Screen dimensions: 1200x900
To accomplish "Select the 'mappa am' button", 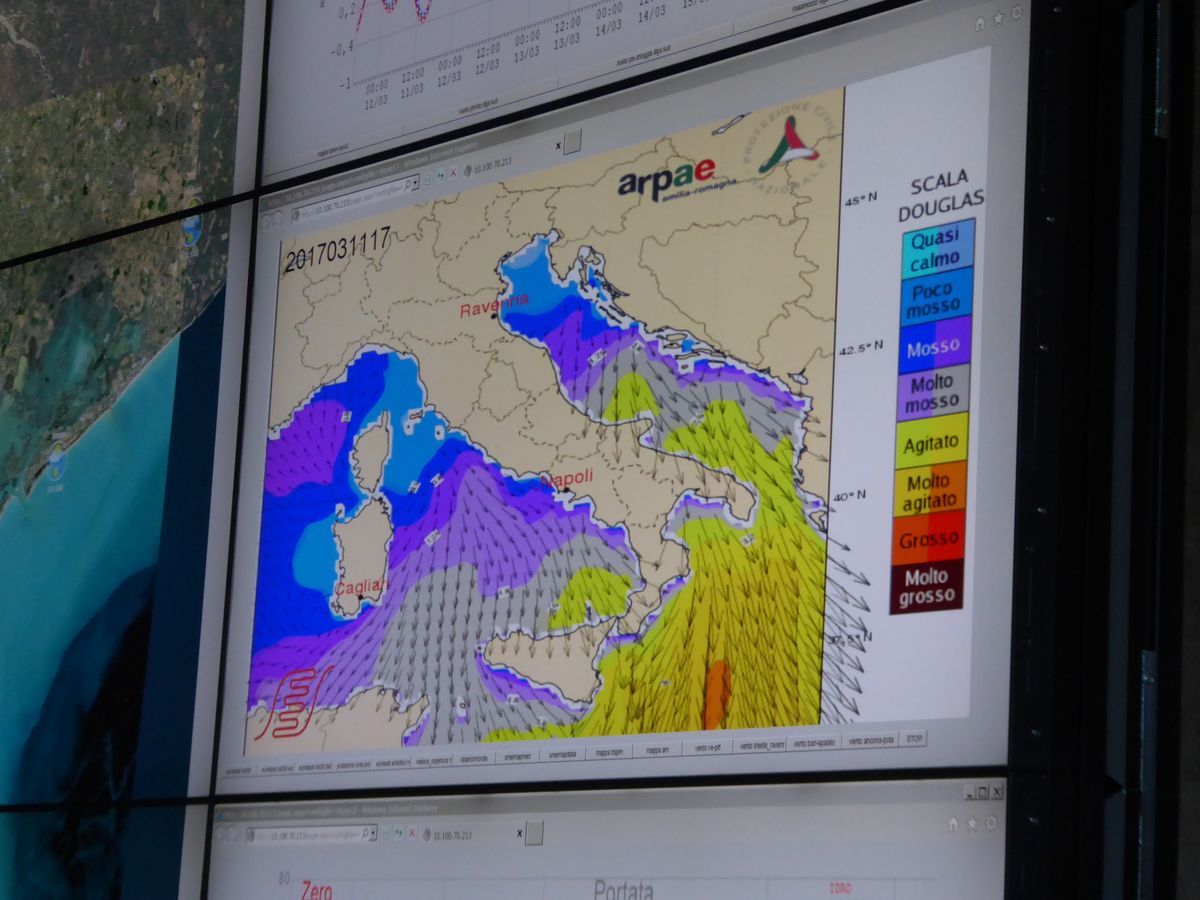I will (658, 749).
